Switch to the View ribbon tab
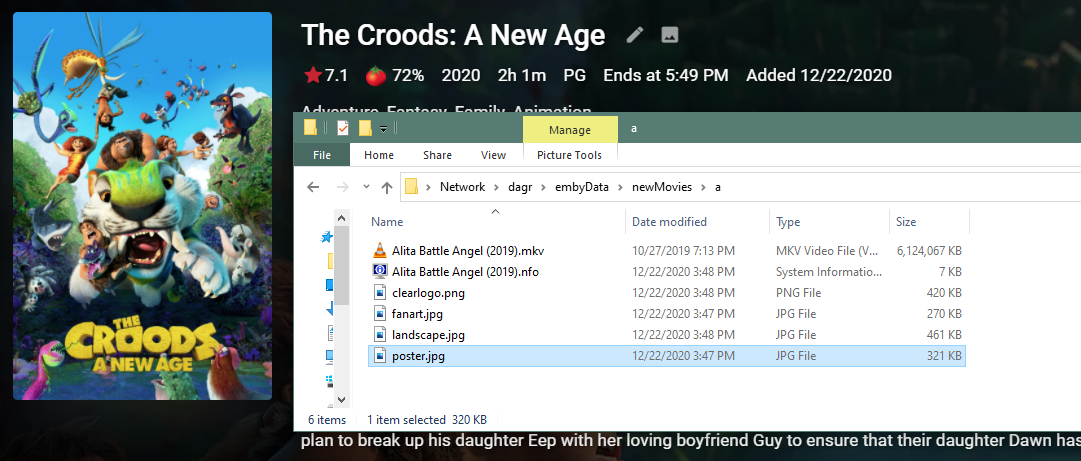This screenshot has width=1081, height=461. [x=494, y=155]
